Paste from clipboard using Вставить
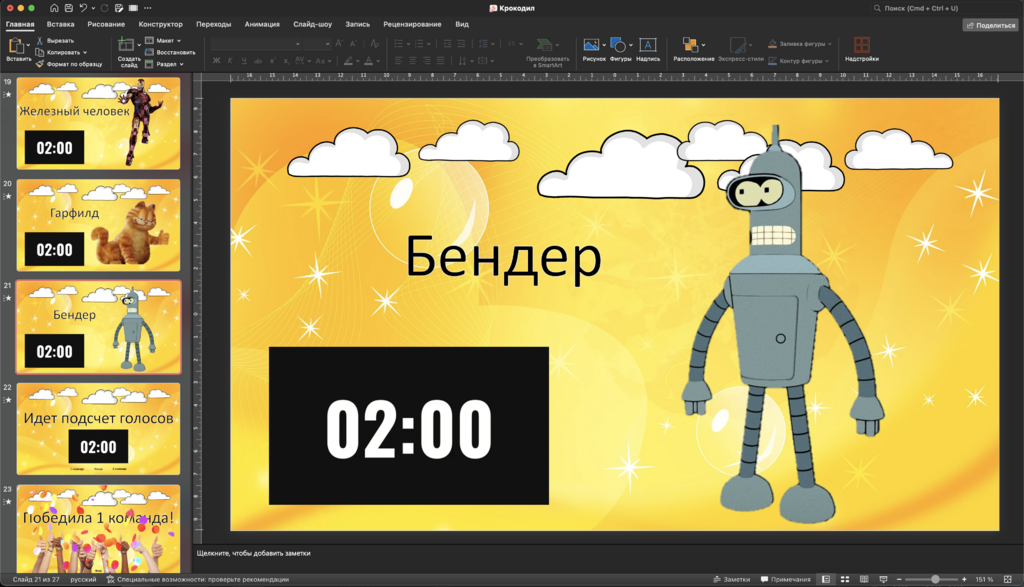Viewport: 1024px width, 587px height. click(17, 50)
